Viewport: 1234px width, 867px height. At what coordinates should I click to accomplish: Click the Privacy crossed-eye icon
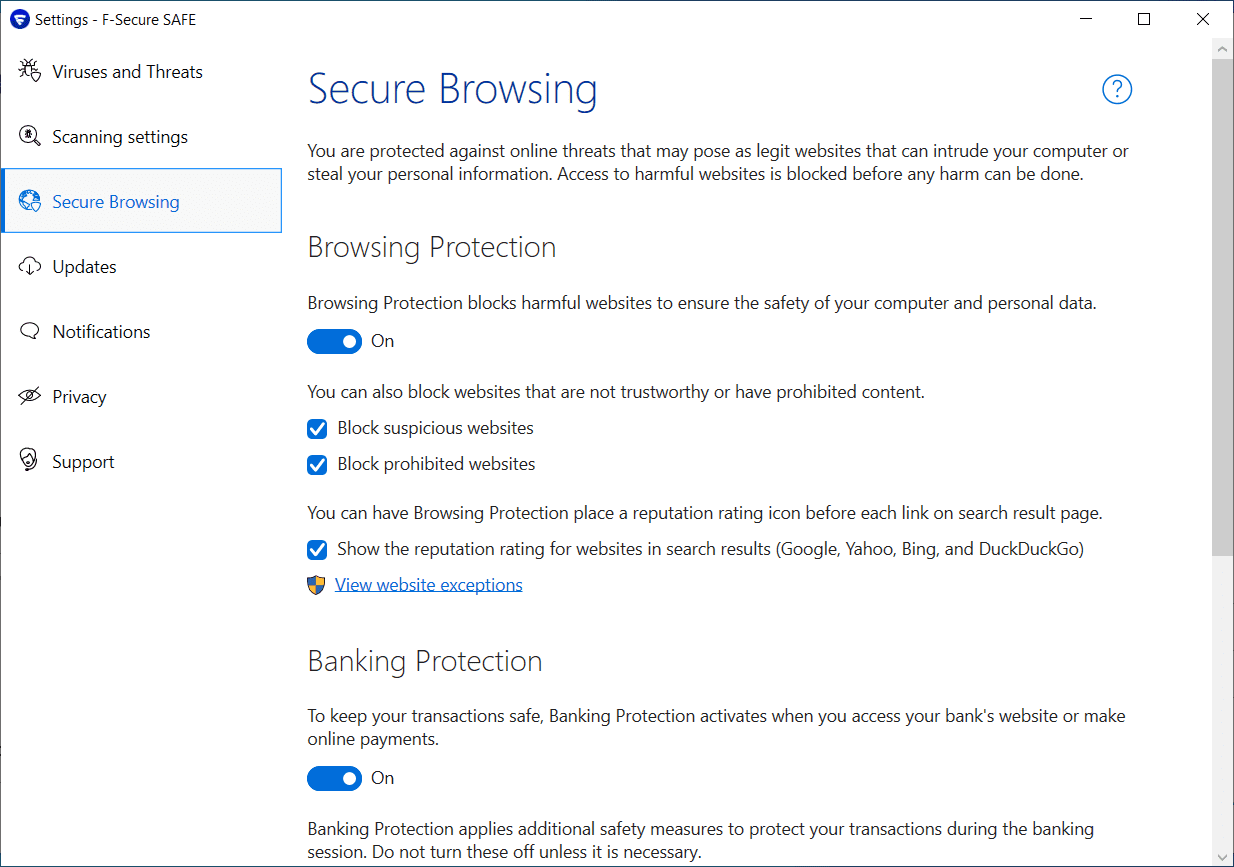pos(30,397)
